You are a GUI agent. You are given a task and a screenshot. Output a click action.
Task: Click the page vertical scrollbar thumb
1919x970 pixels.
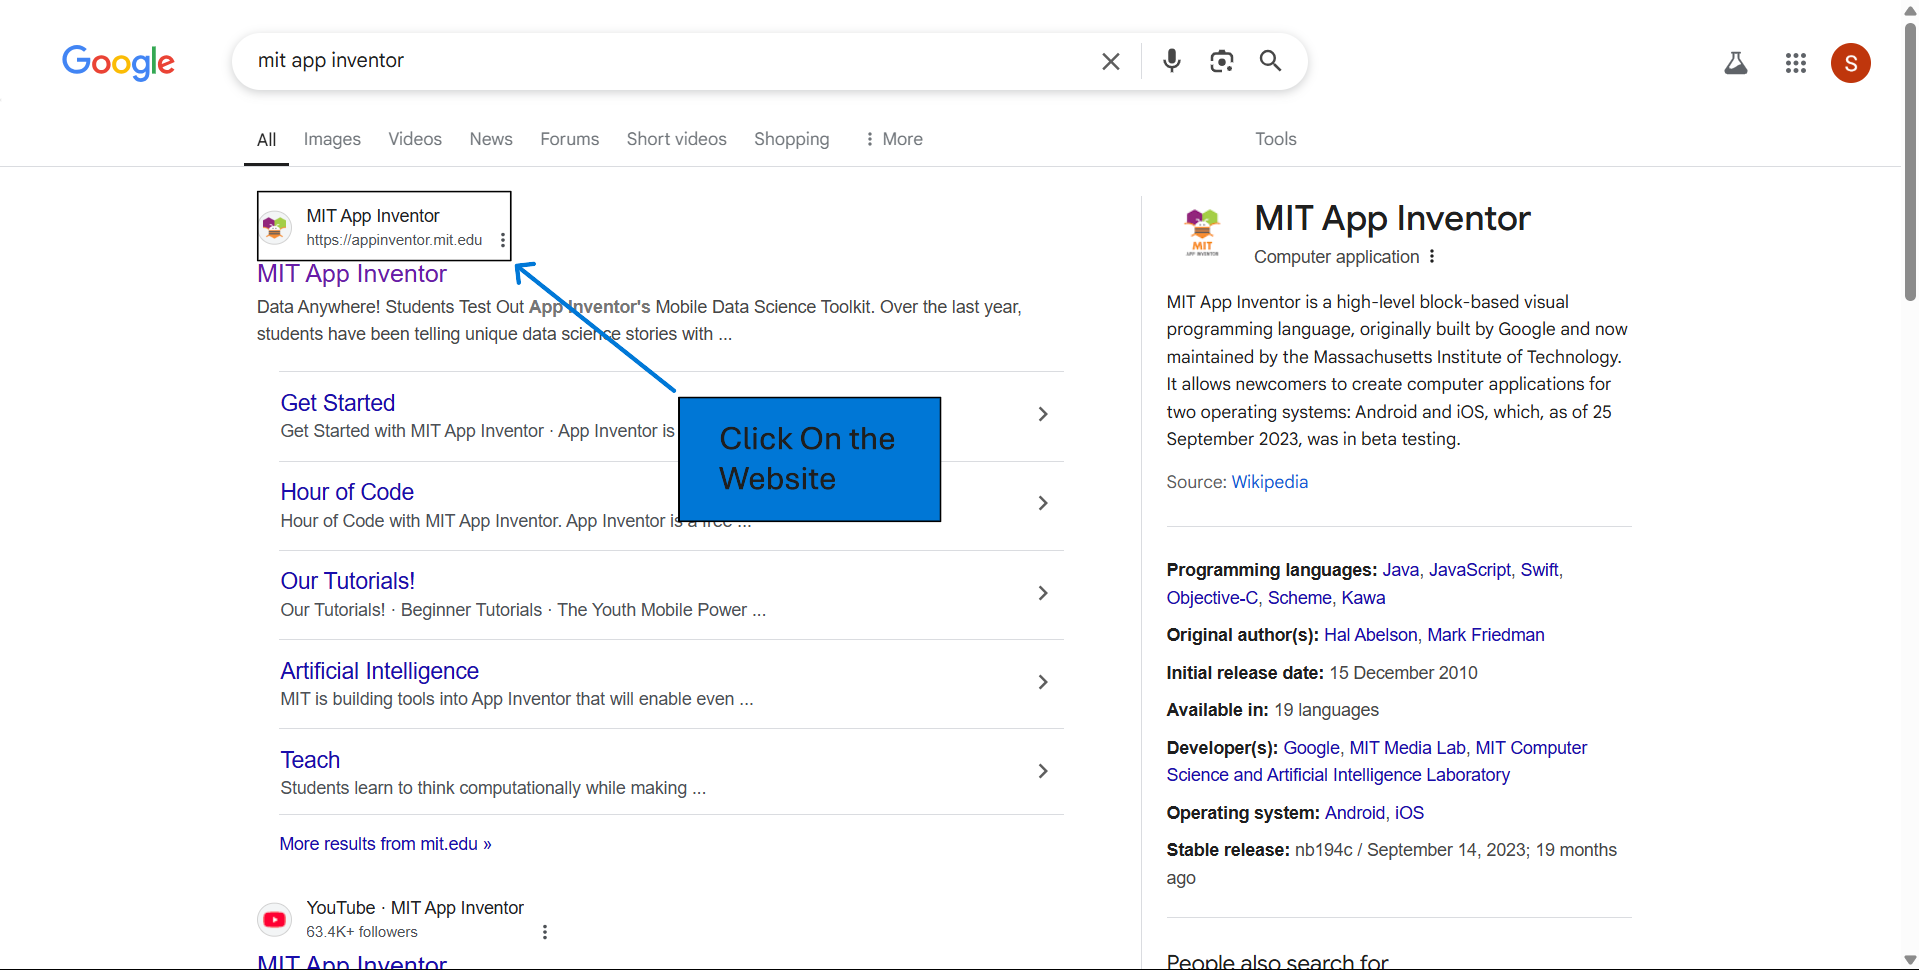coord(1910,160)
